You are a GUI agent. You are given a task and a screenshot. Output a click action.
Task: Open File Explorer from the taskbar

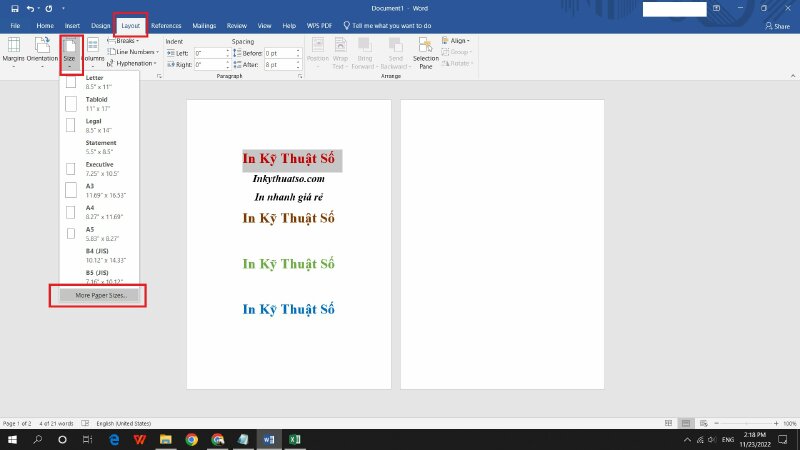[x=165, y=439]
